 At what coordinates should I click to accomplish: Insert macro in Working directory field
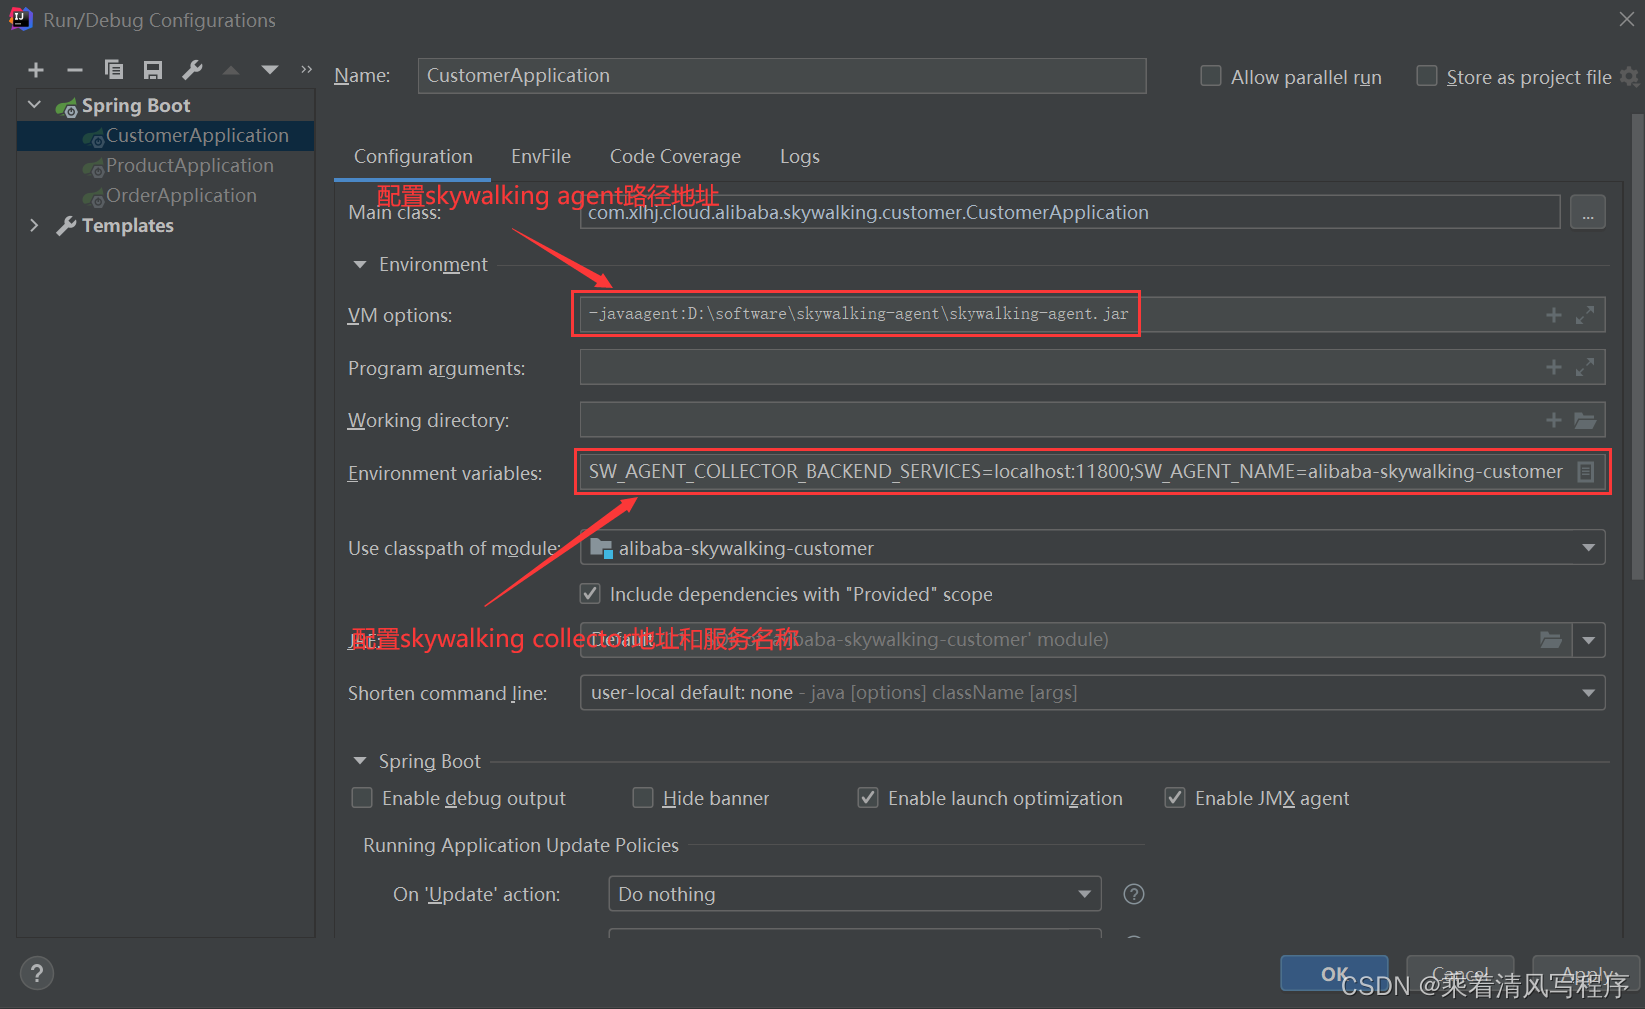pyautogui.click(x=1554, y=420)
